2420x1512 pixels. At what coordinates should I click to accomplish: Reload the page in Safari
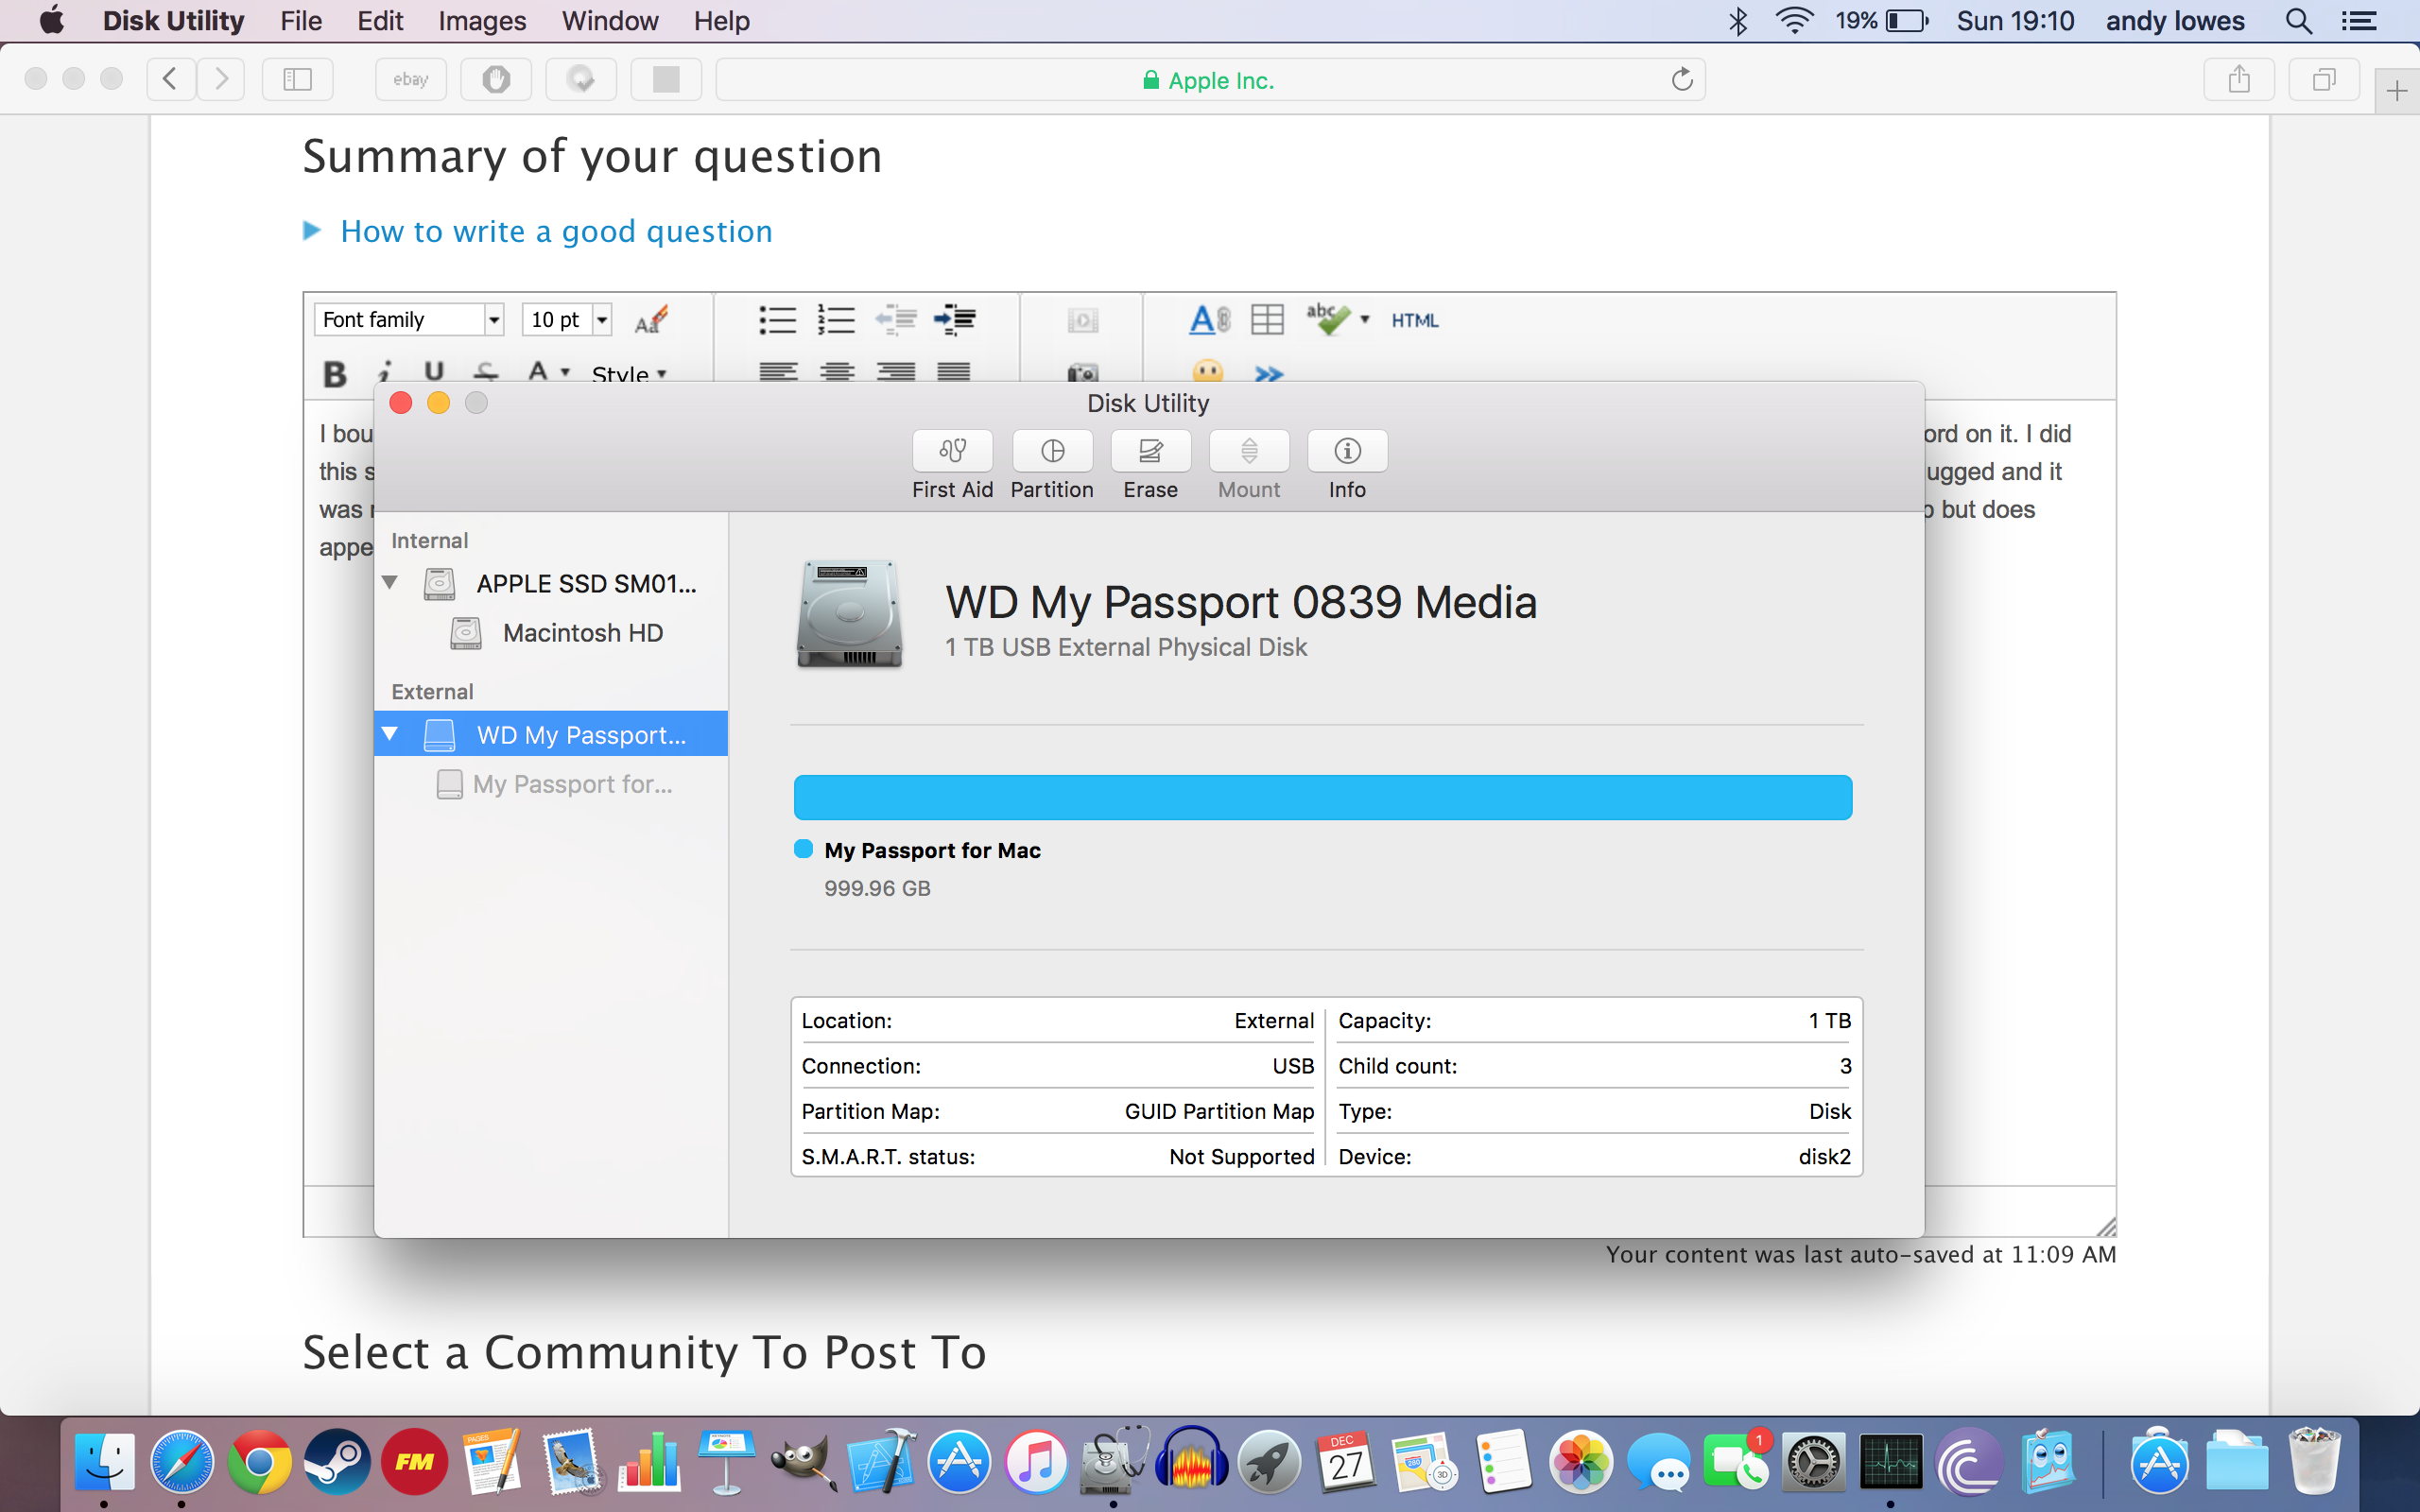point(1682,79)
